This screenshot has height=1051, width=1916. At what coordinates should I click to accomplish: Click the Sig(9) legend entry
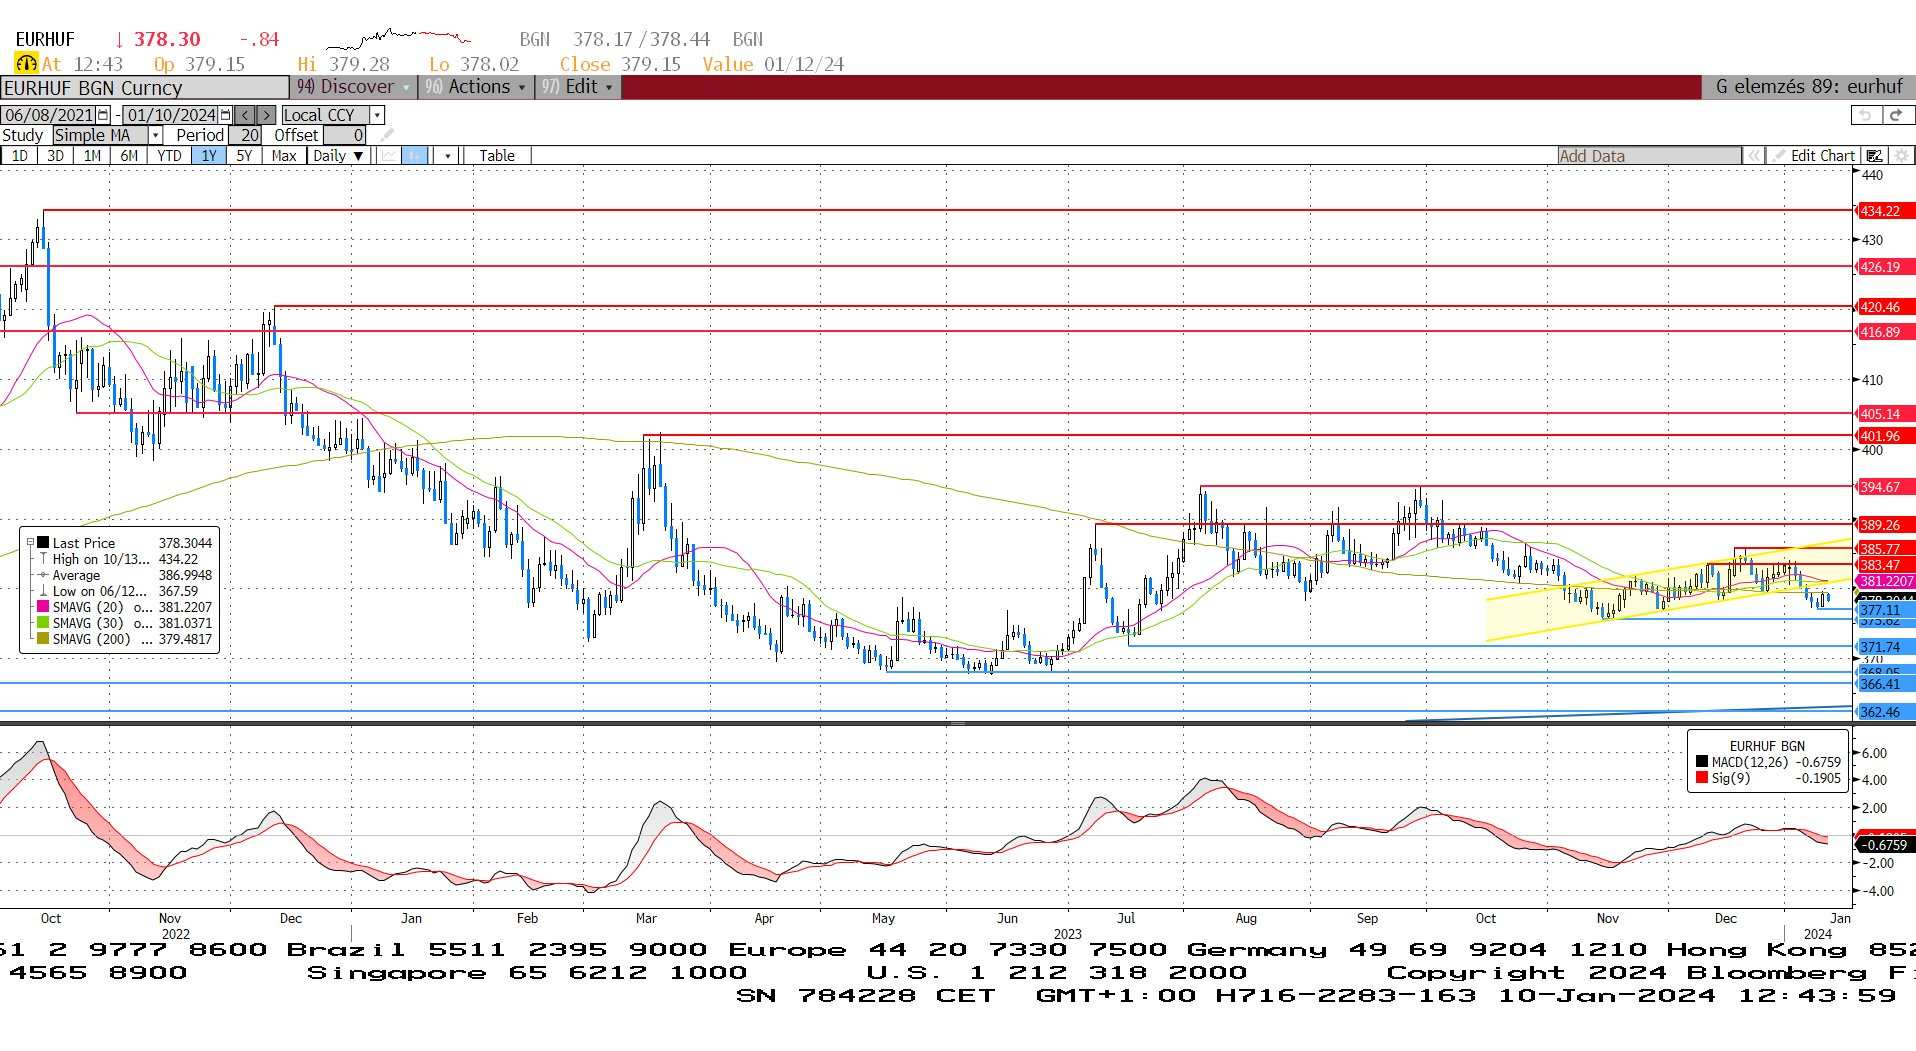coord(1769,778)
